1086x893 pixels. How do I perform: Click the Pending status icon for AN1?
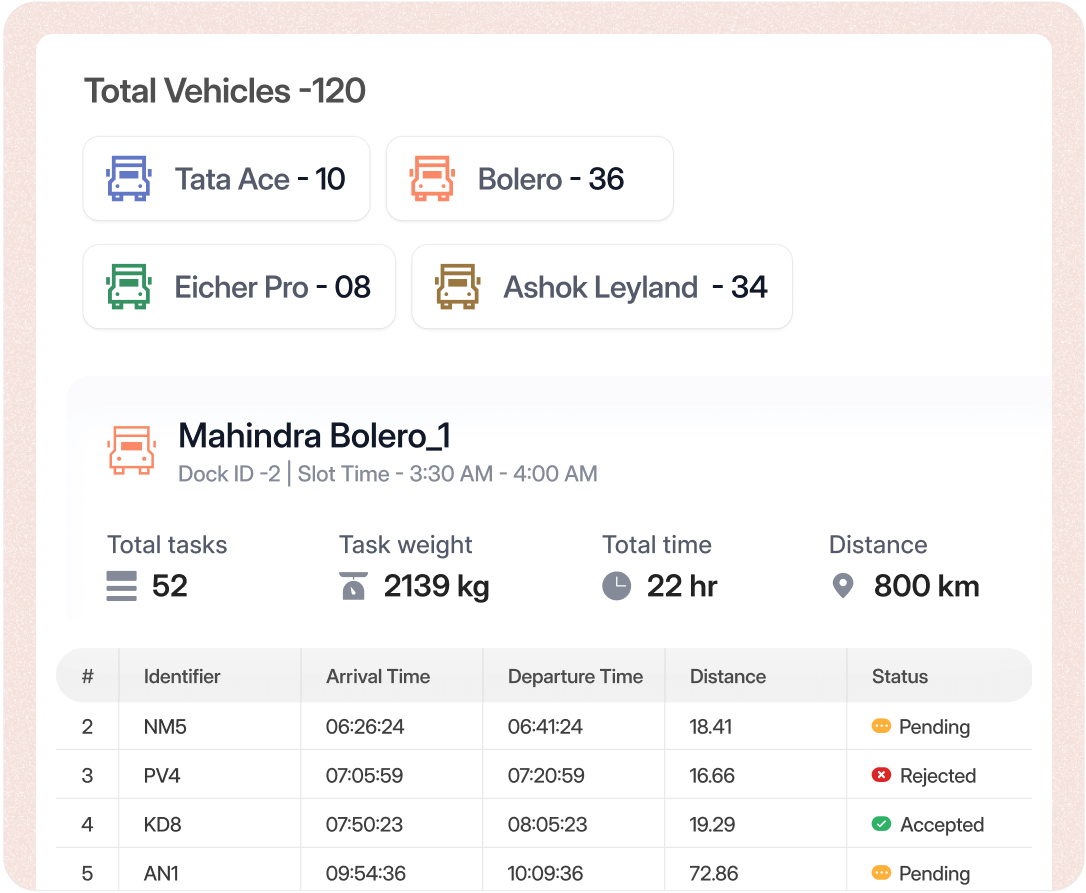tap(881, 873)
